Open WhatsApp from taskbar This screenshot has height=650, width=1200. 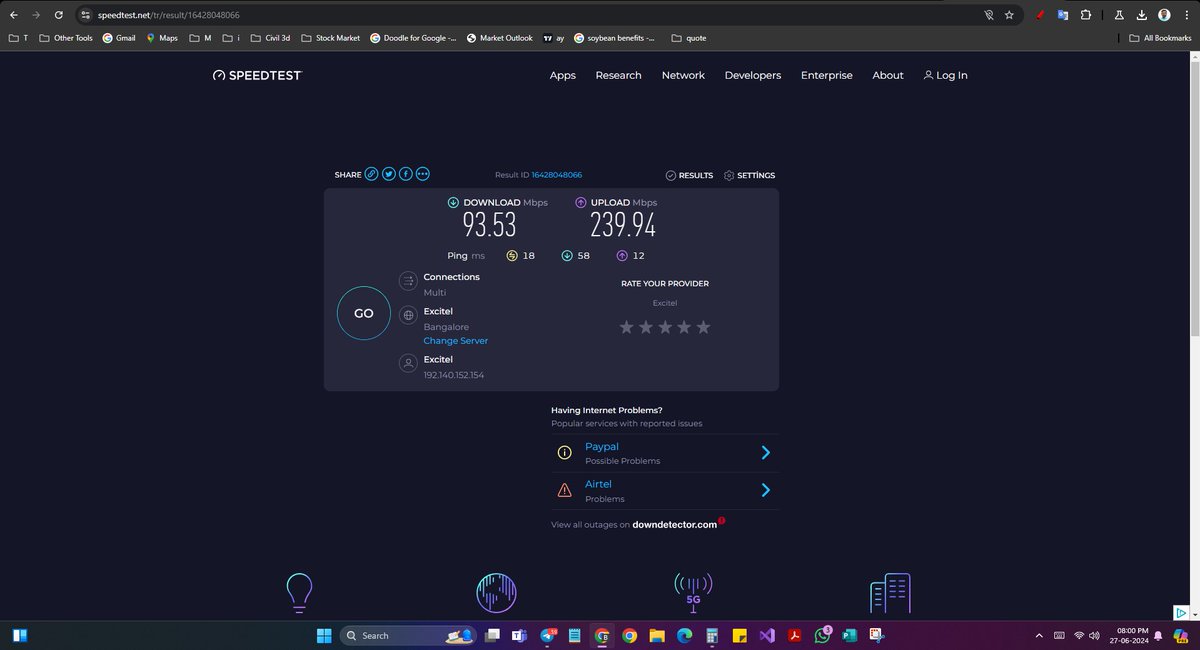(x=822, y=635)
